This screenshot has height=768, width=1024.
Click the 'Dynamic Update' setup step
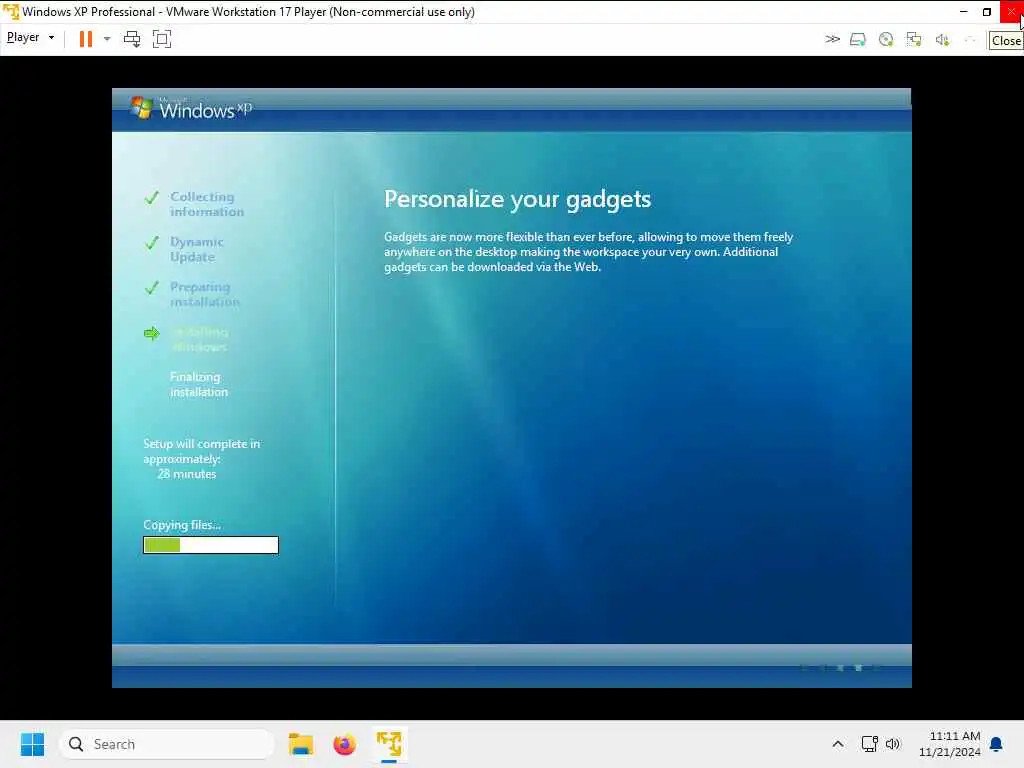(197, 249)
